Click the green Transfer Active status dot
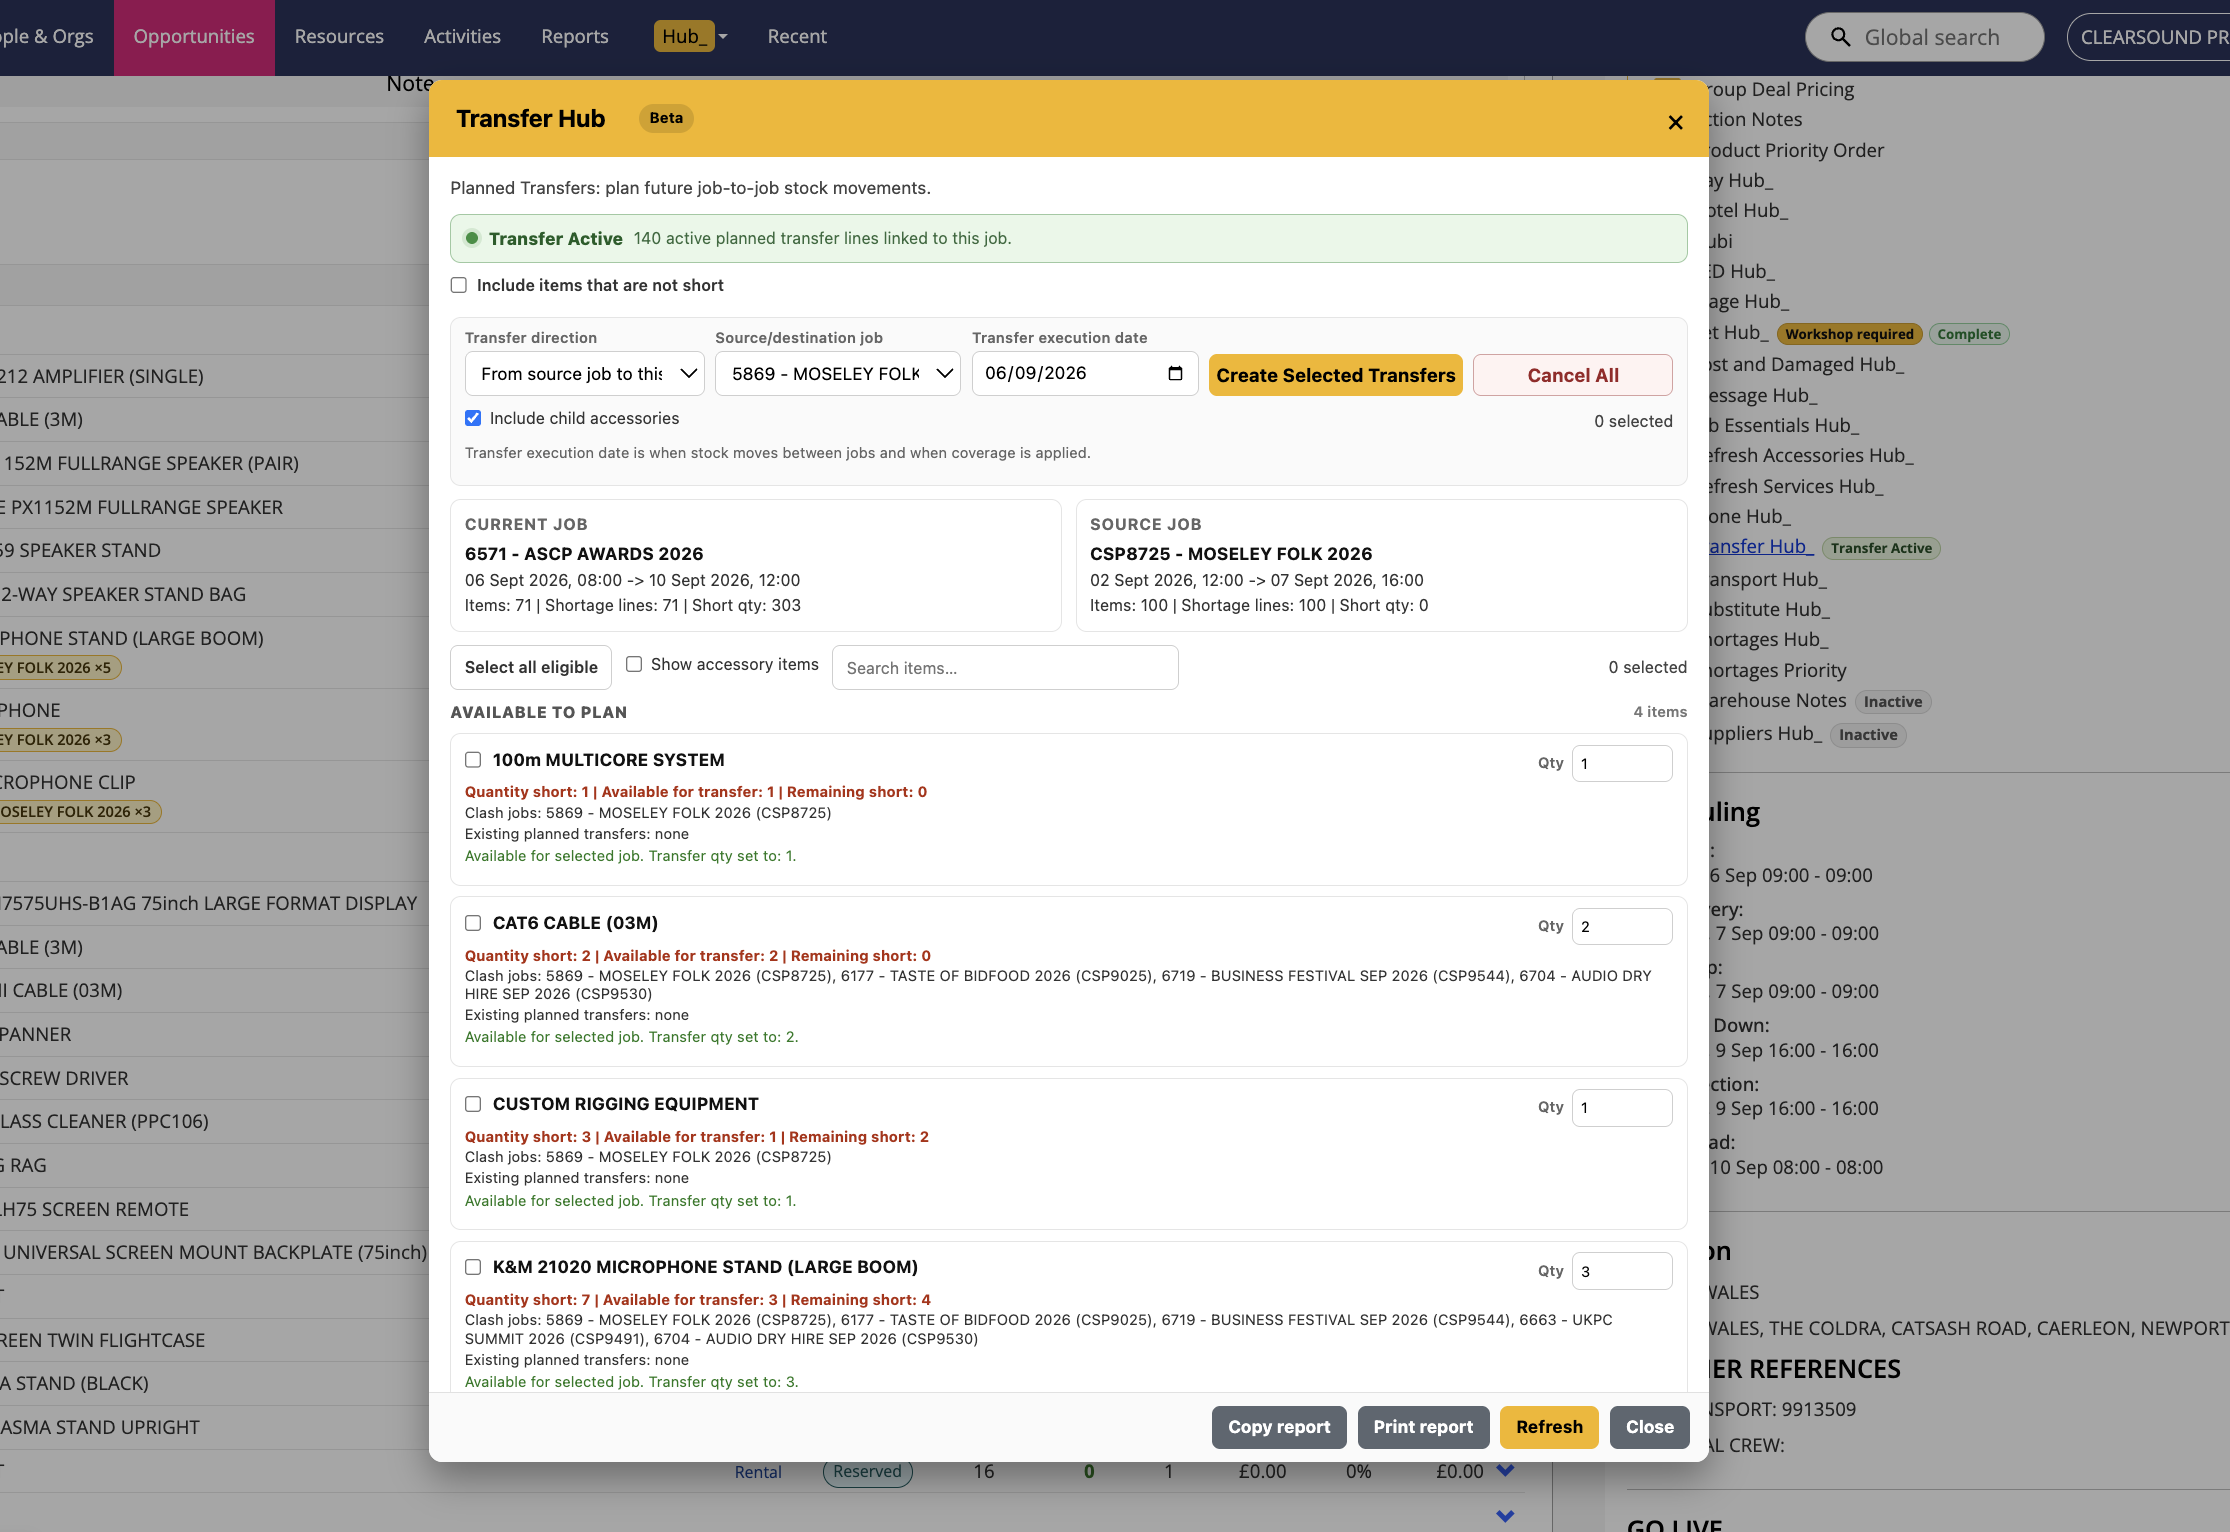Viewport: 2230px width, 1532px height. pos(472,238)
